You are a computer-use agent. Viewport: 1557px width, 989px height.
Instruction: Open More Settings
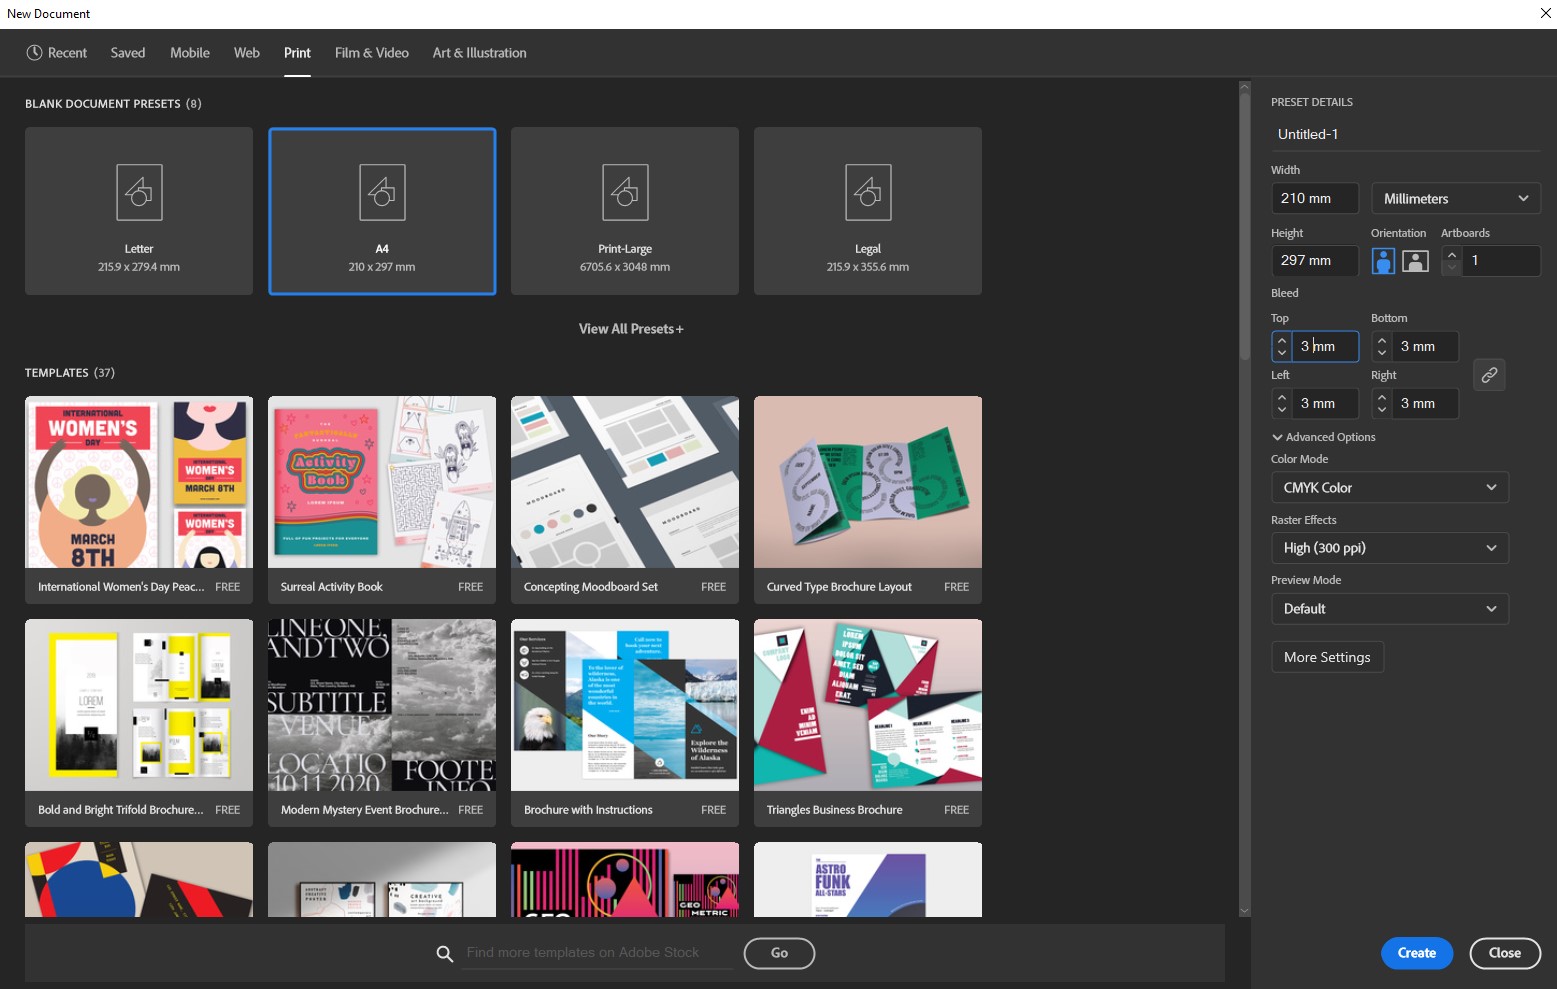point(1327,656)
